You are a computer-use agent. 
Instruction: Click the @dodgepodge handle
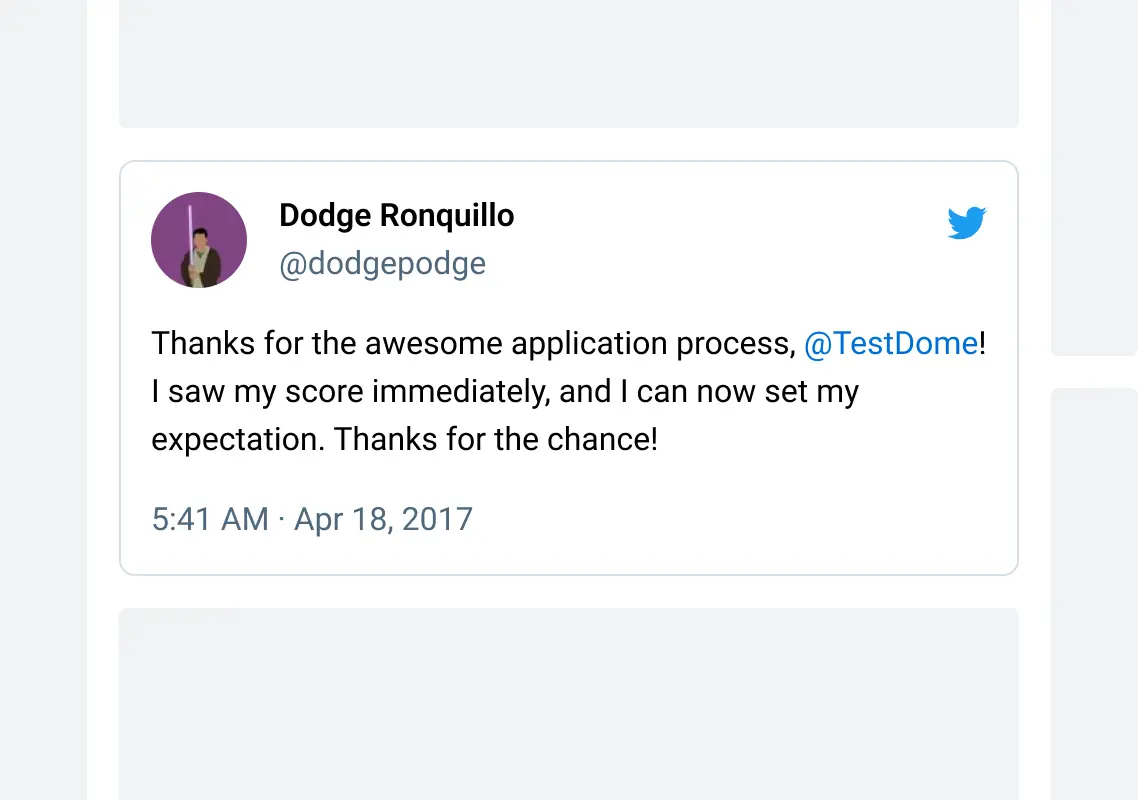point(383,263)
